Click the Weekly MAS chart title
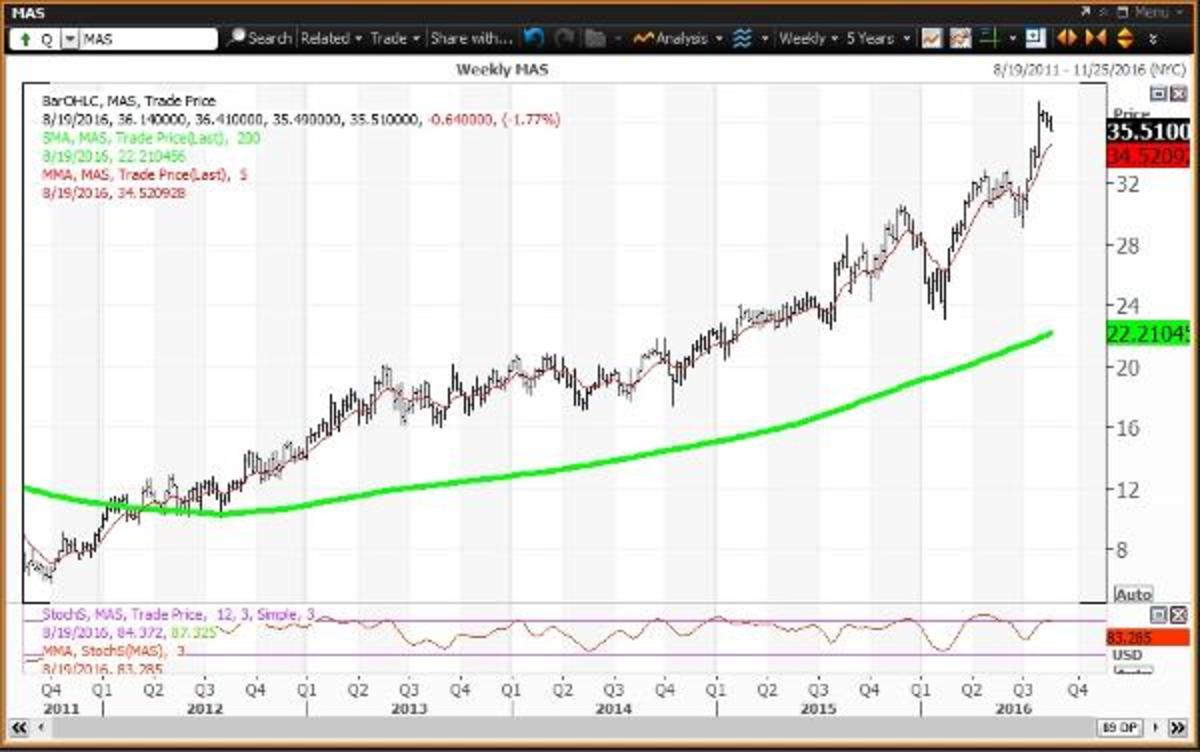Image resolution: width=1200 pixels, height=752 pixels. tap(501, 69)
